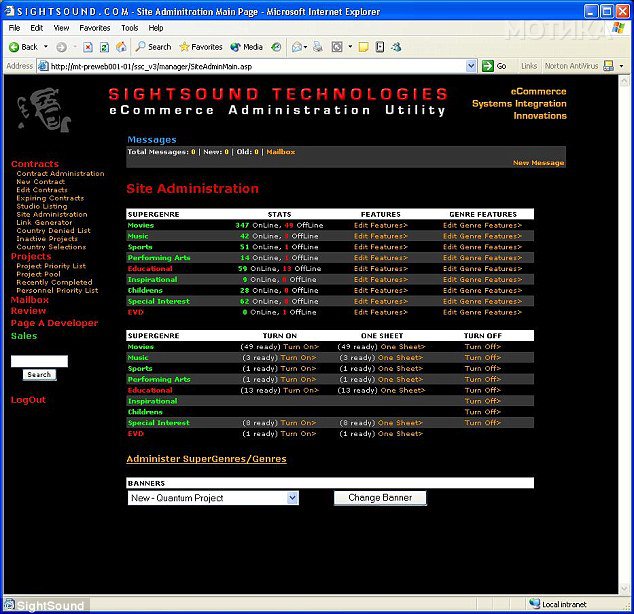Image resolution: width=634 pixels, height=614 pixels.
Task: Click the Edit page toolbar icon
Action: click(337, 47)
